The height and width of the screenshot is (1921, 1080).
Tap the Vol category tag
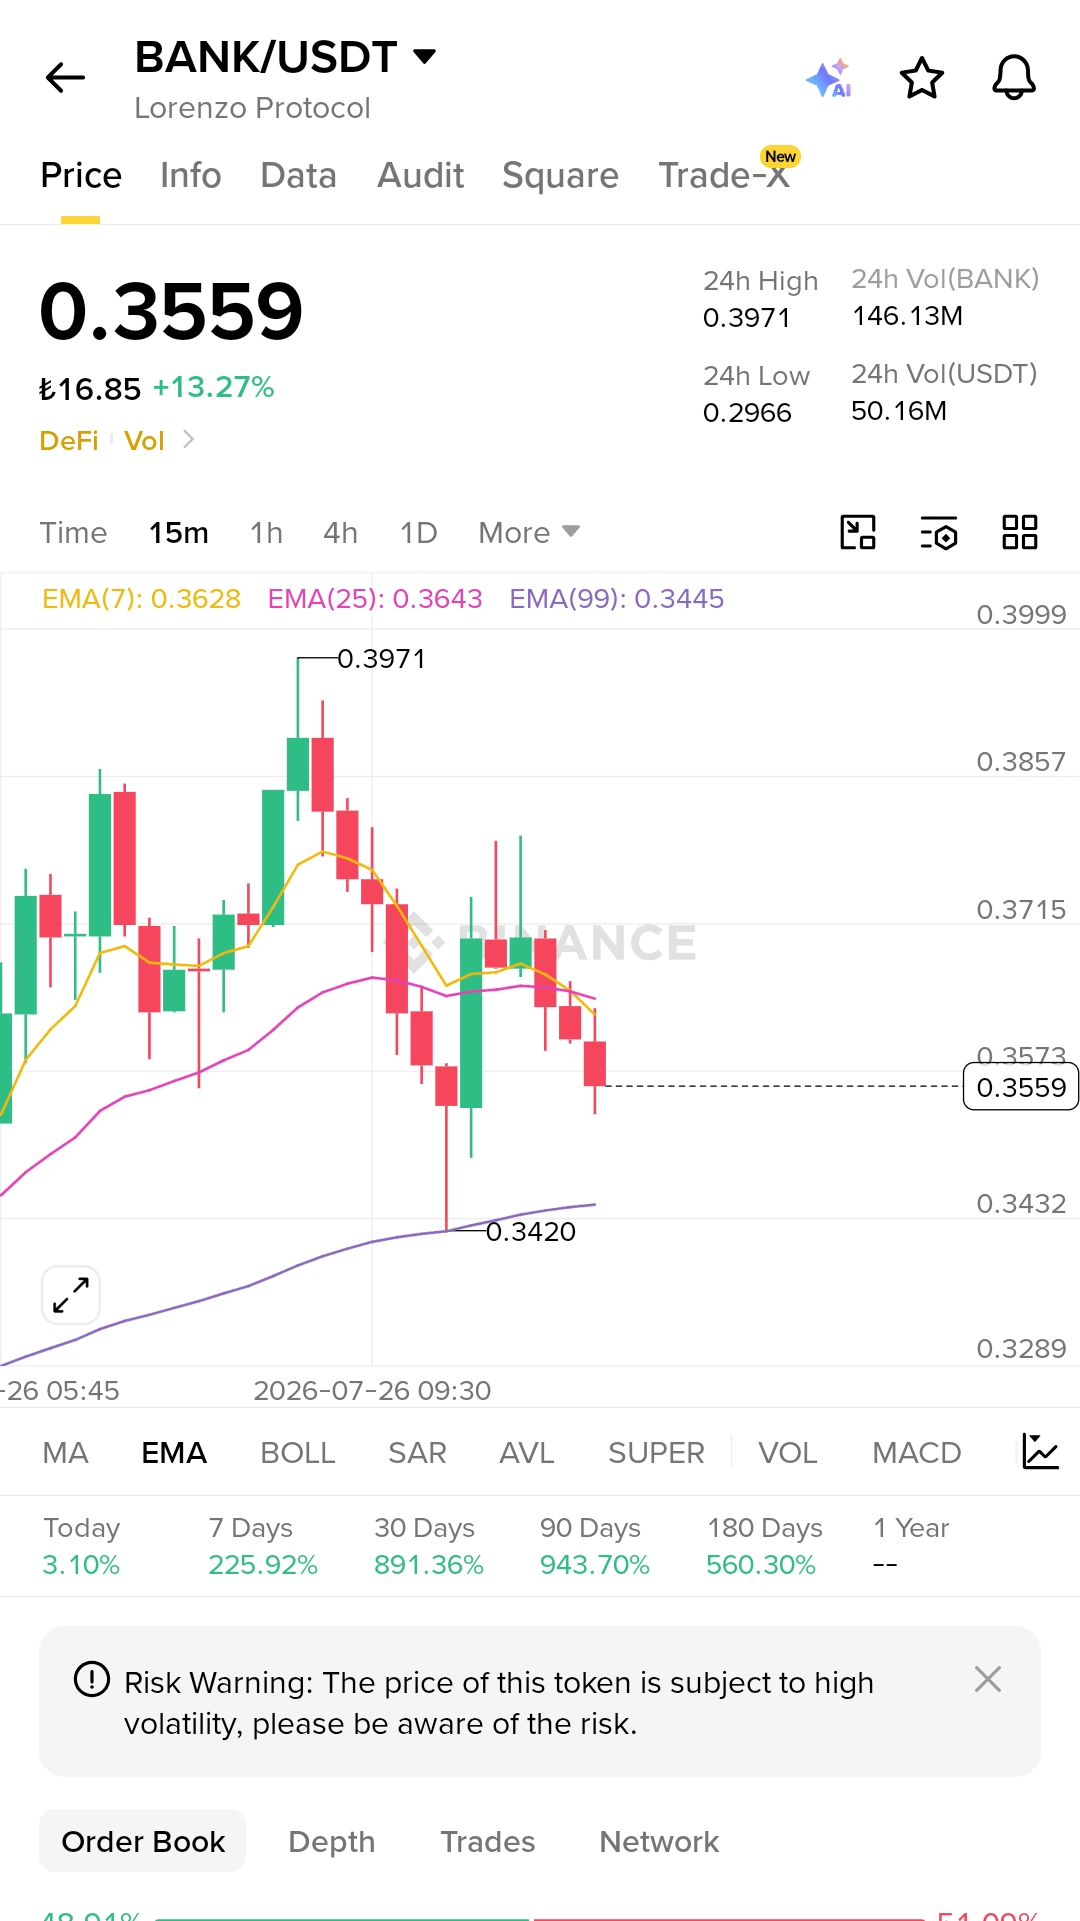click(x=144, y=440)
